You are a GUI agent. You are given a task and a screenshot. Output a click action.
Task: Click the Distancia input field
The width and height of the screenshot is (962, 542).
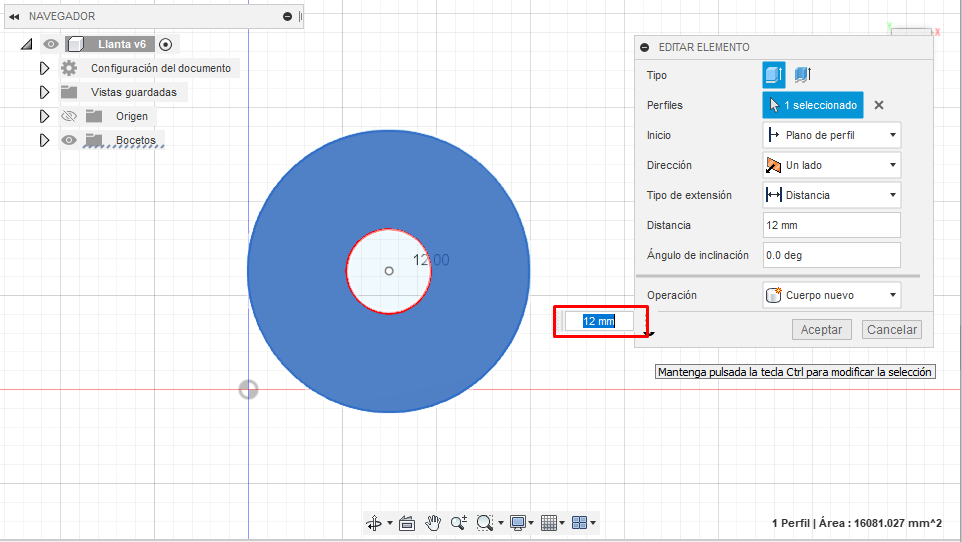831,225
